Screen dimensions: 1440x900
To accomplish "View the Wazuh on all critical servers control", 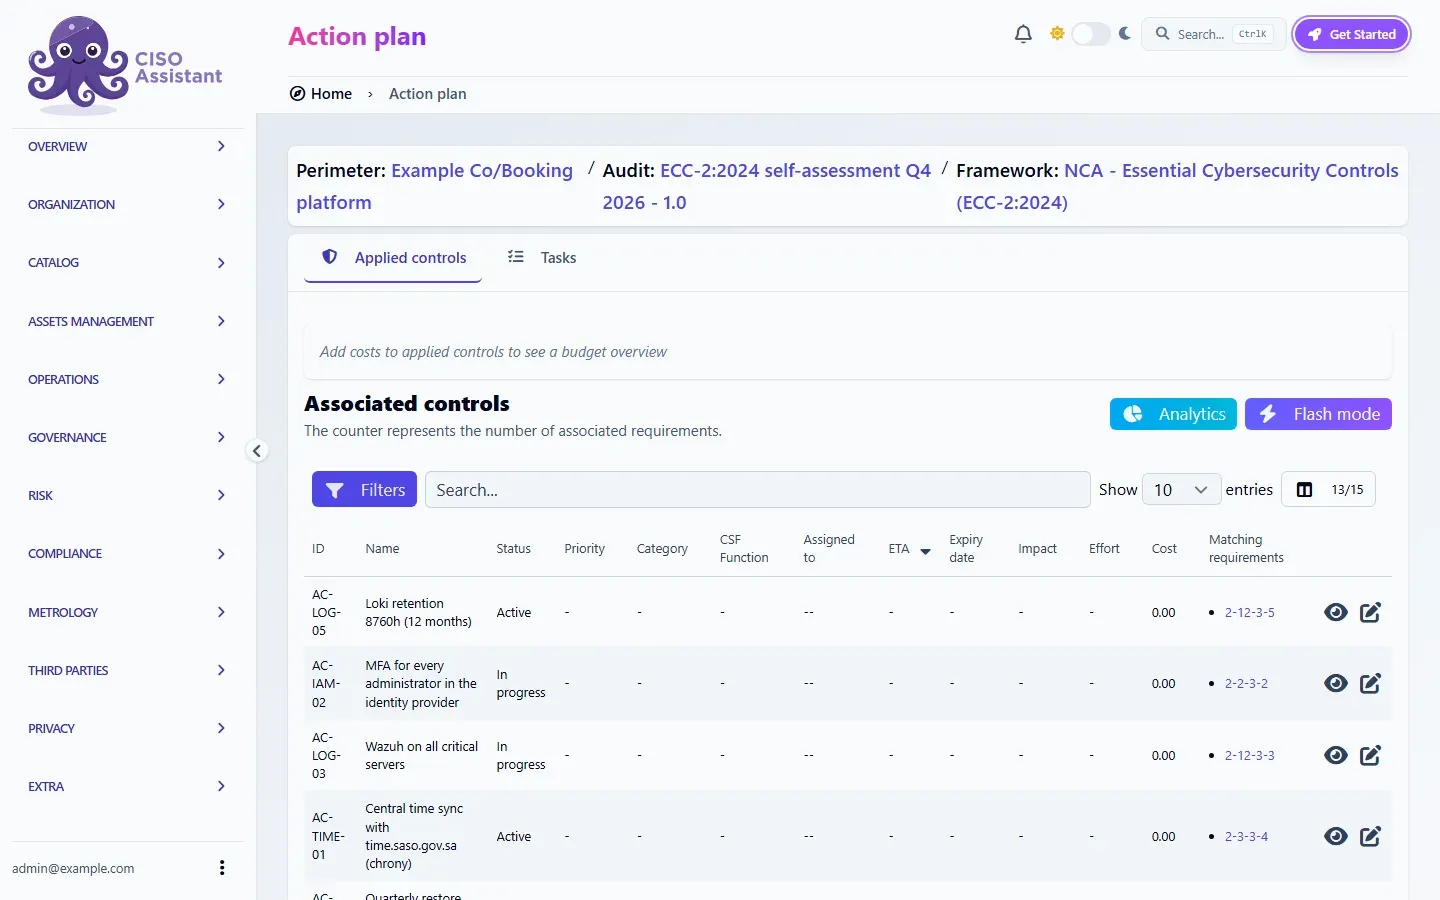I will point(1336,755).
